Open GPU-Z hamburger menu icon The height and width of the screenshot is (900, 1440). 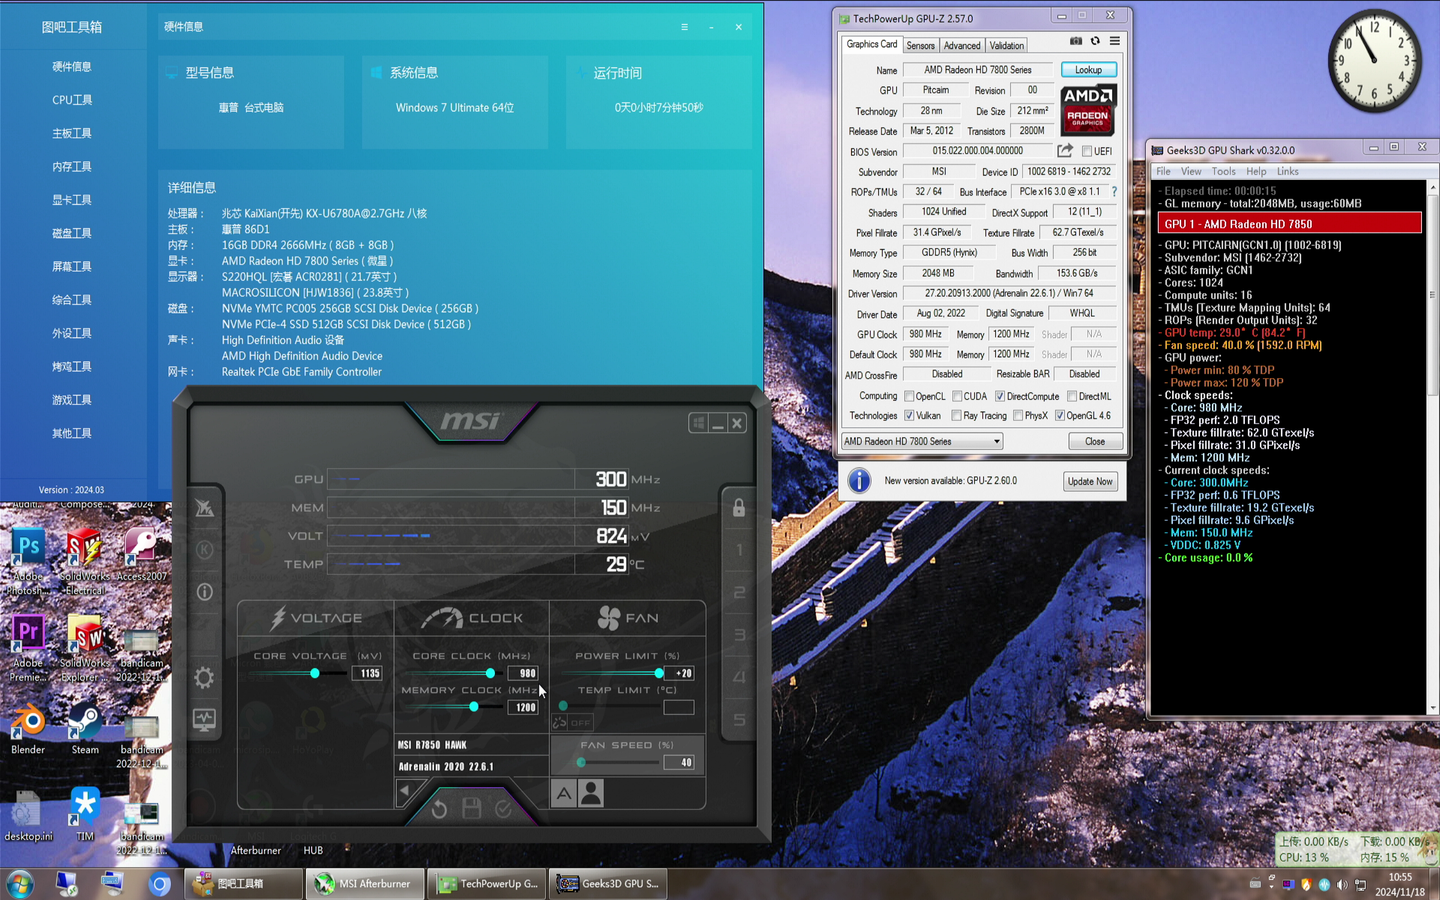coord(1115,41)
